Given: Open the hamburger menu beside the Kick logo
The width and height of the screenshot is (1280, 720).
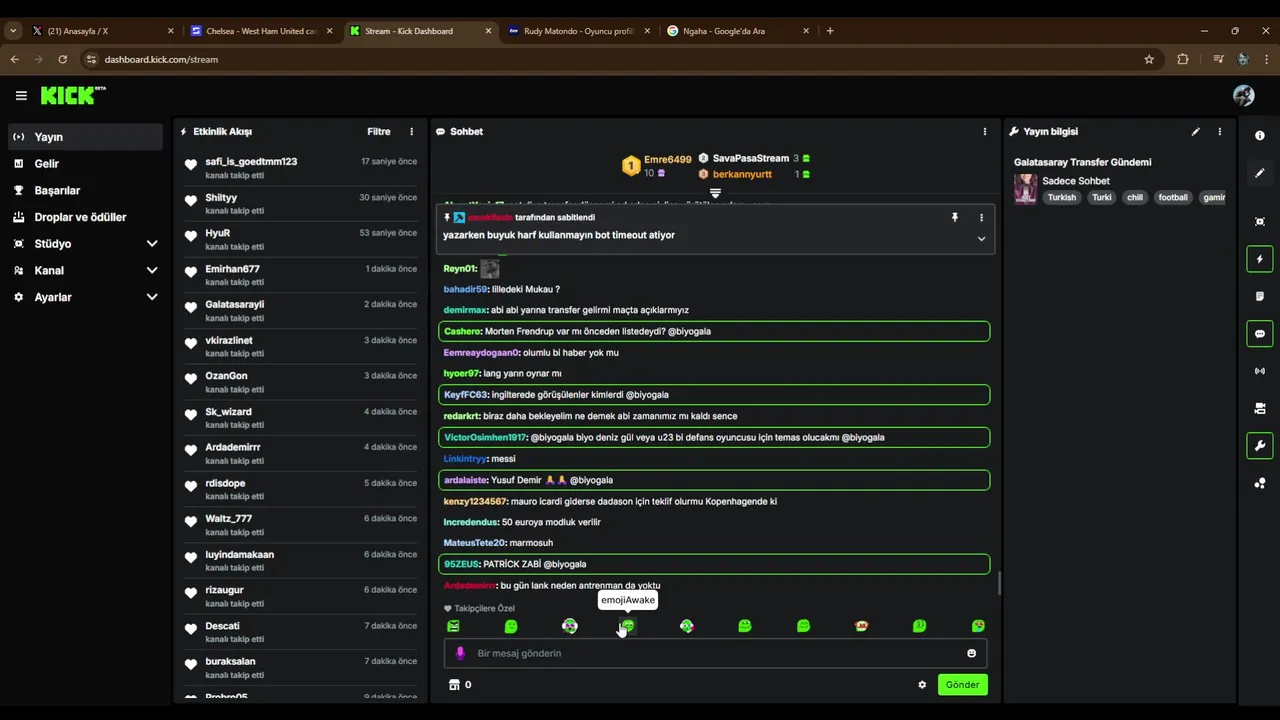Looking at the screenshot, I should 21,96.
